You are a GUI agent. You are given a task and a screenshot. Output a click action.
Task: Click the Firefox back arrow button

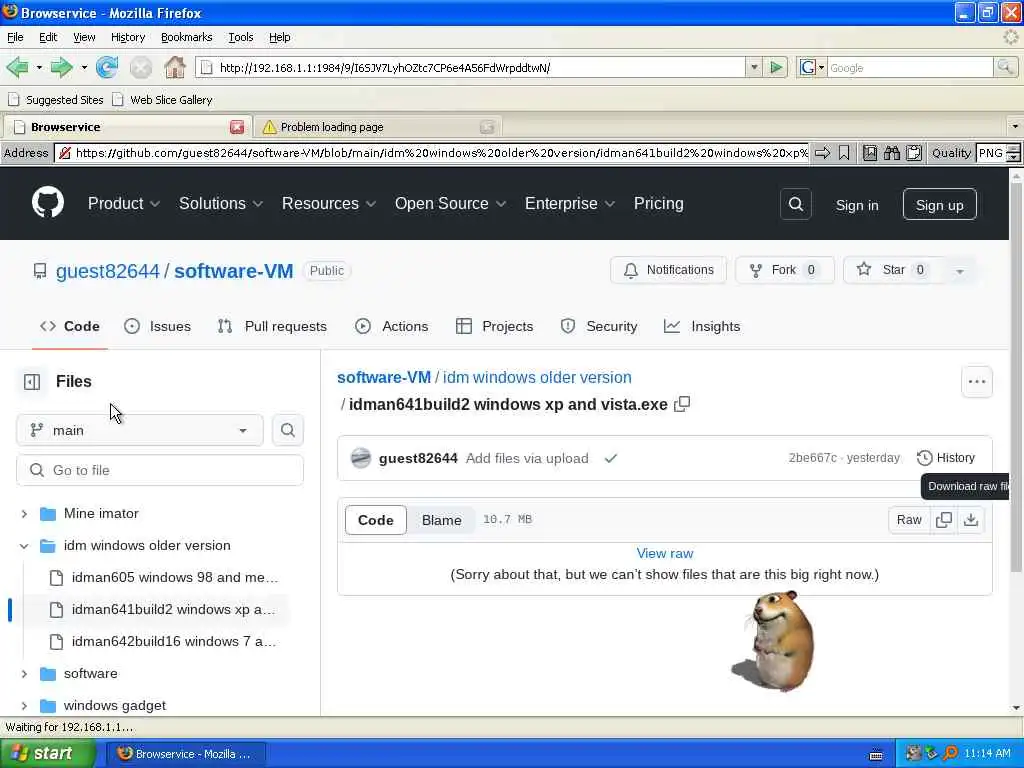[x=18, y=67]
